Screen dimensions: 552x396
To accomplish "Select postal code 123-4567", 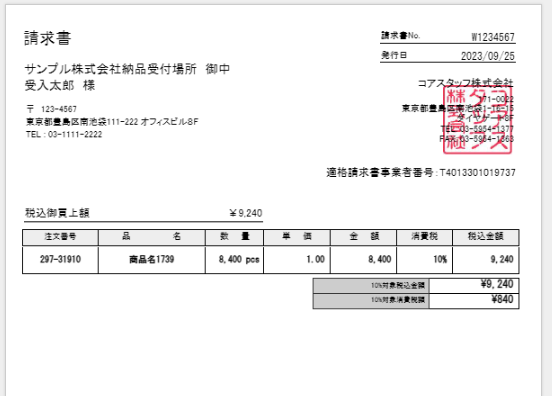I will [x=59, y=109].
